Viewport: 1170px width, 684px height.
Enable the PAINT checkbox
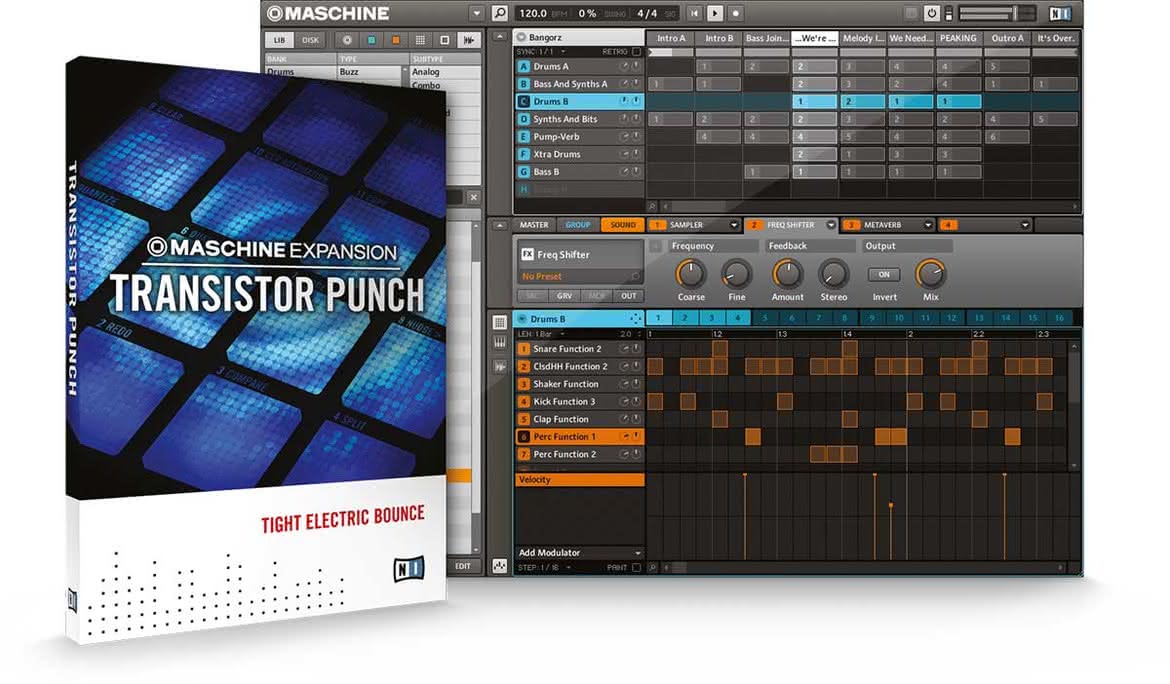click(636, 568)
